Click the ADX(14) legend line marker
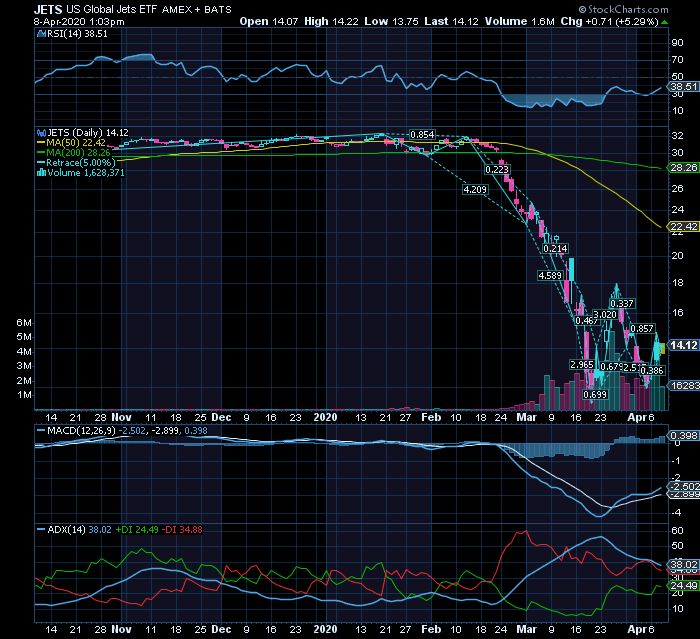Image resolution: width=700 pixels, height=639 pixels. (41, 530)
